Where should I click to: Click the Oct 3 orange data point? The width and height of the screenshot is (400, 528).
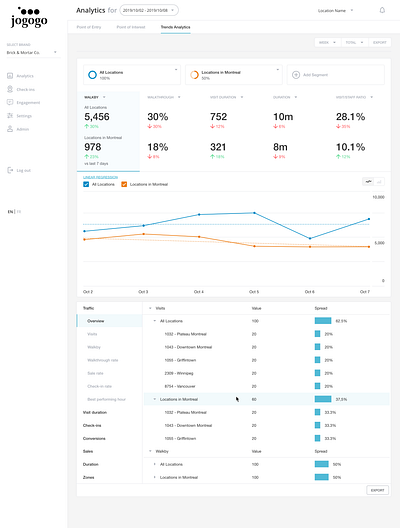(x=144, y=234)
